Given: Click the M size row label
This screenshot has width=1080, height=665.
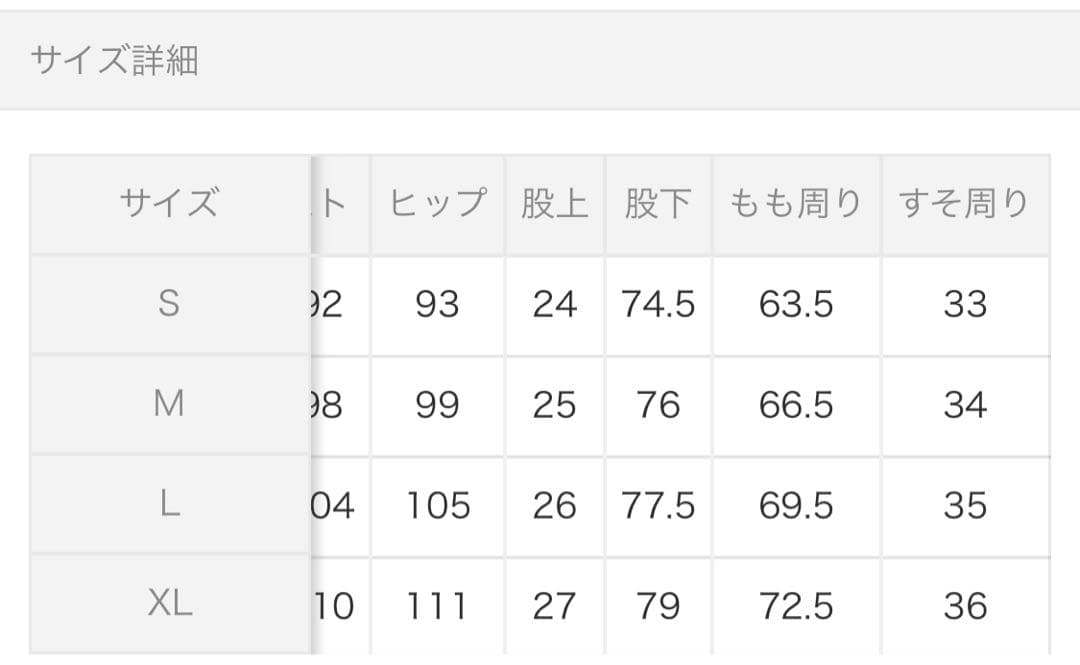Looking at the screenshot, I should point(169,404).
